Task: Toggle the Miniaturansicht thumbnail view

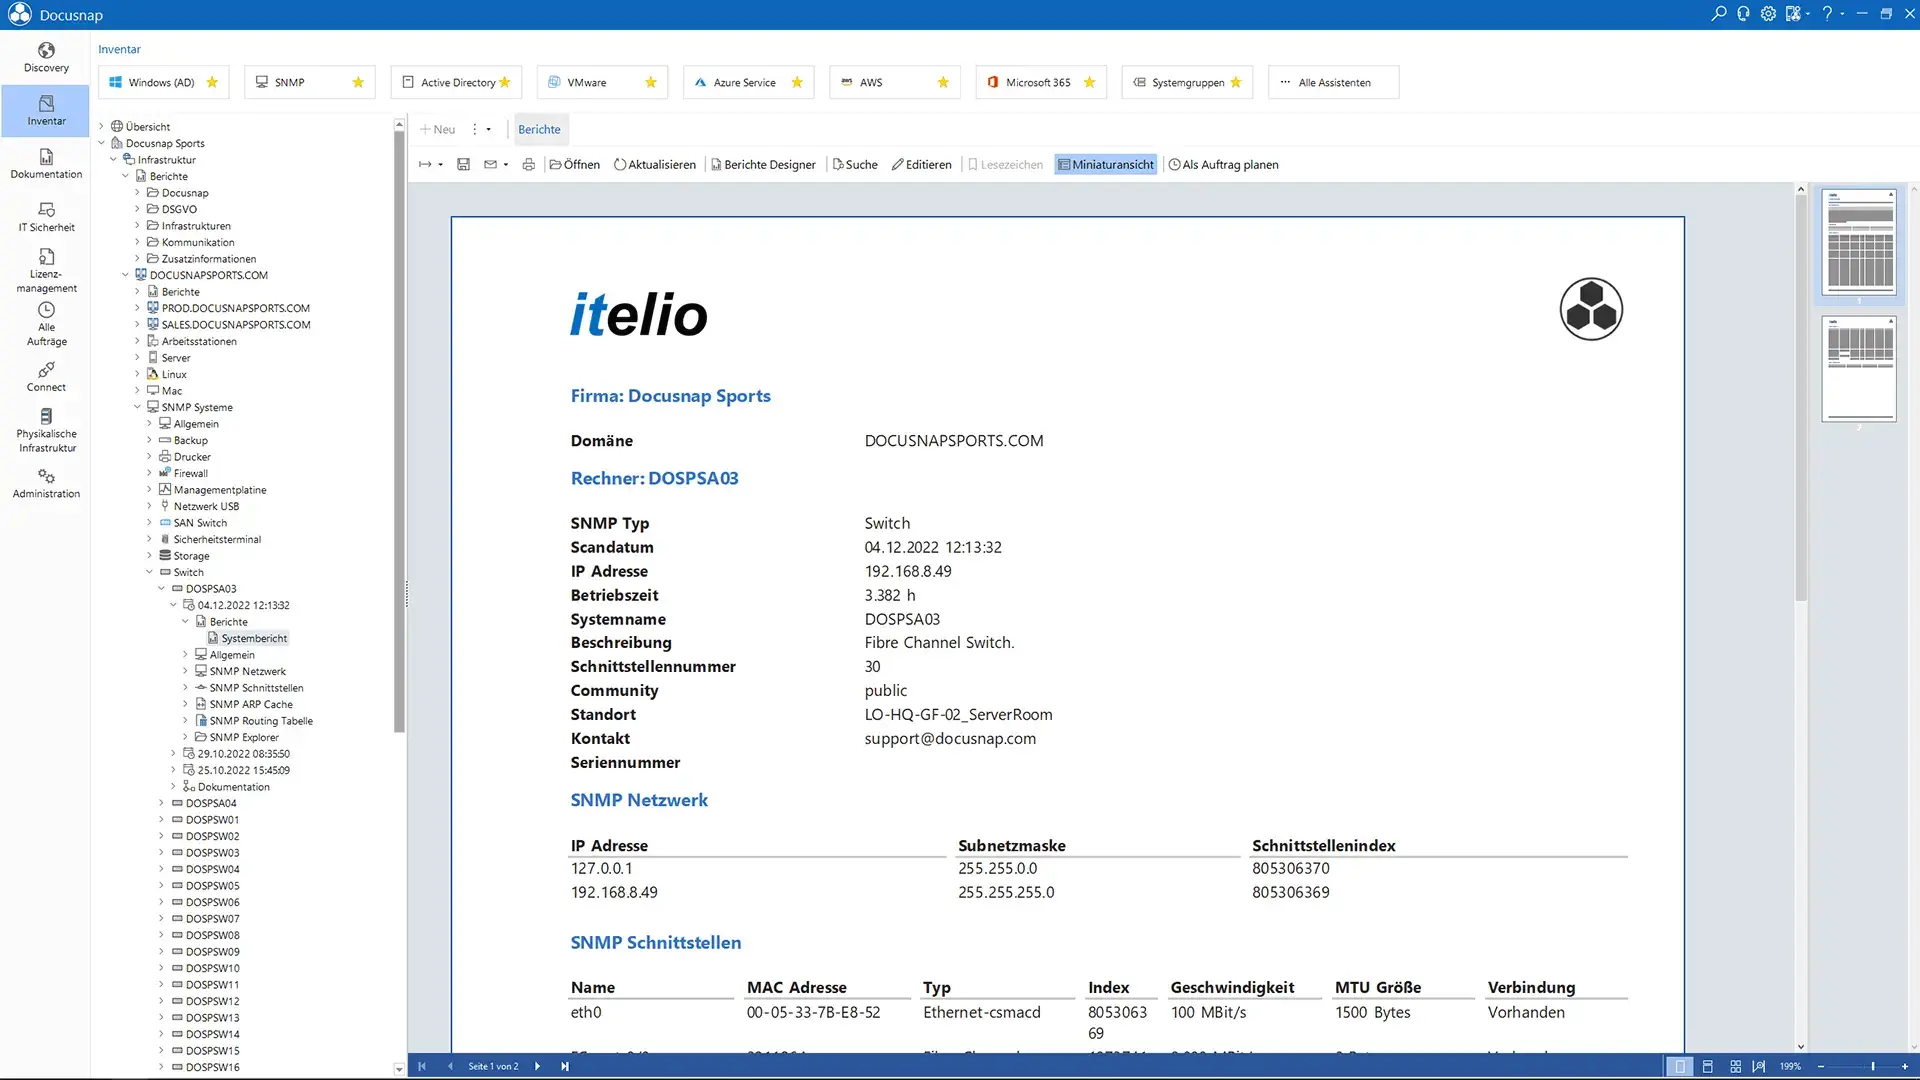Action: tap(1105, 164)
